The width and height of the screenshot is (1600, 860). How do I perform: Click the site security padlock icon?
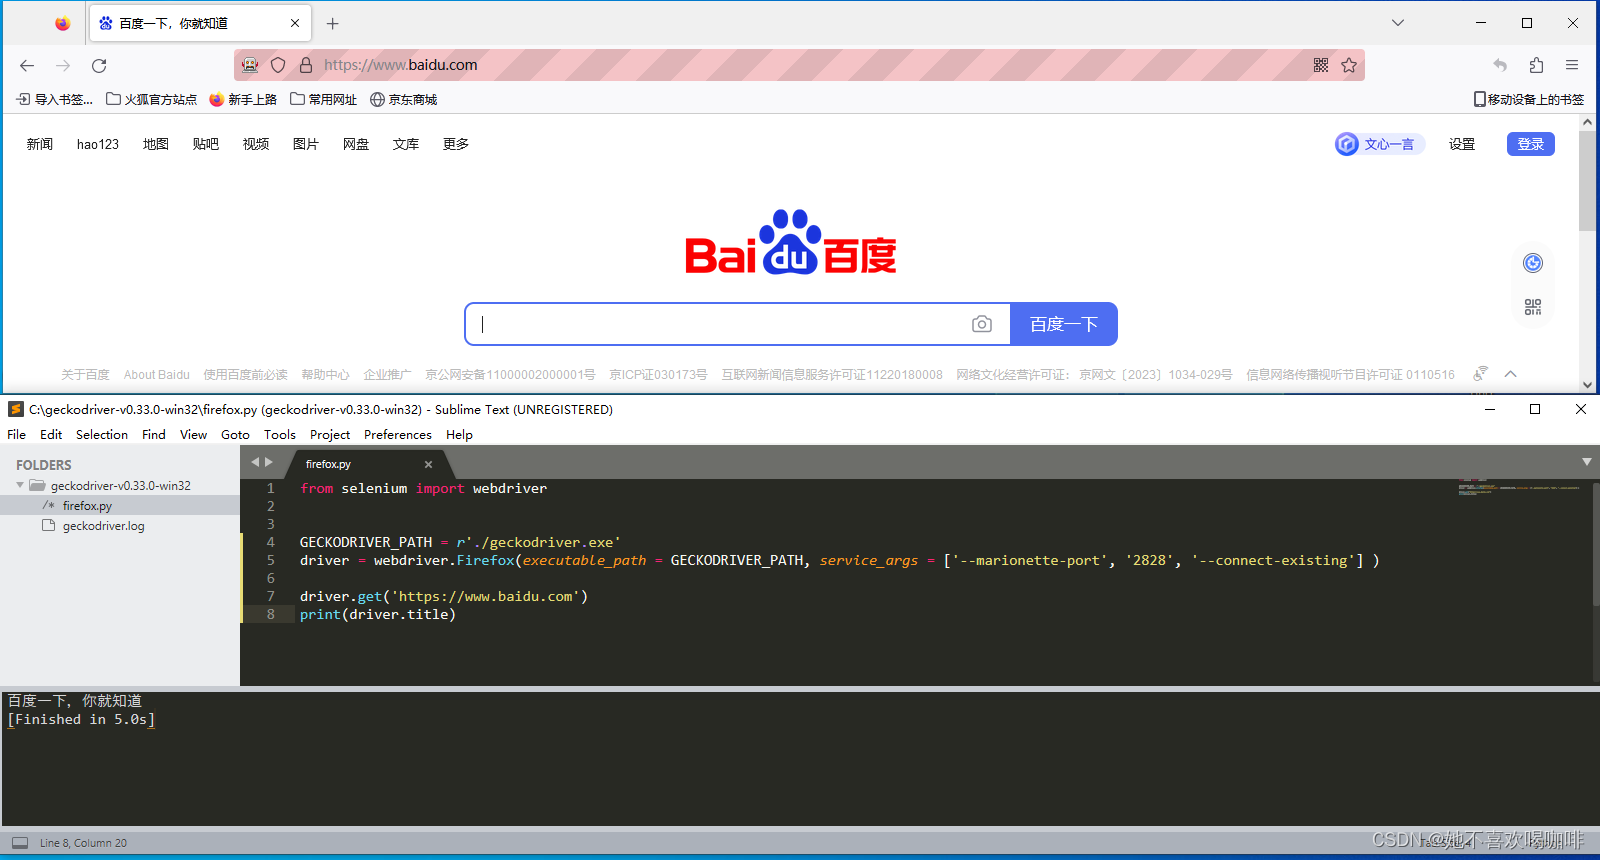(306, 65)
